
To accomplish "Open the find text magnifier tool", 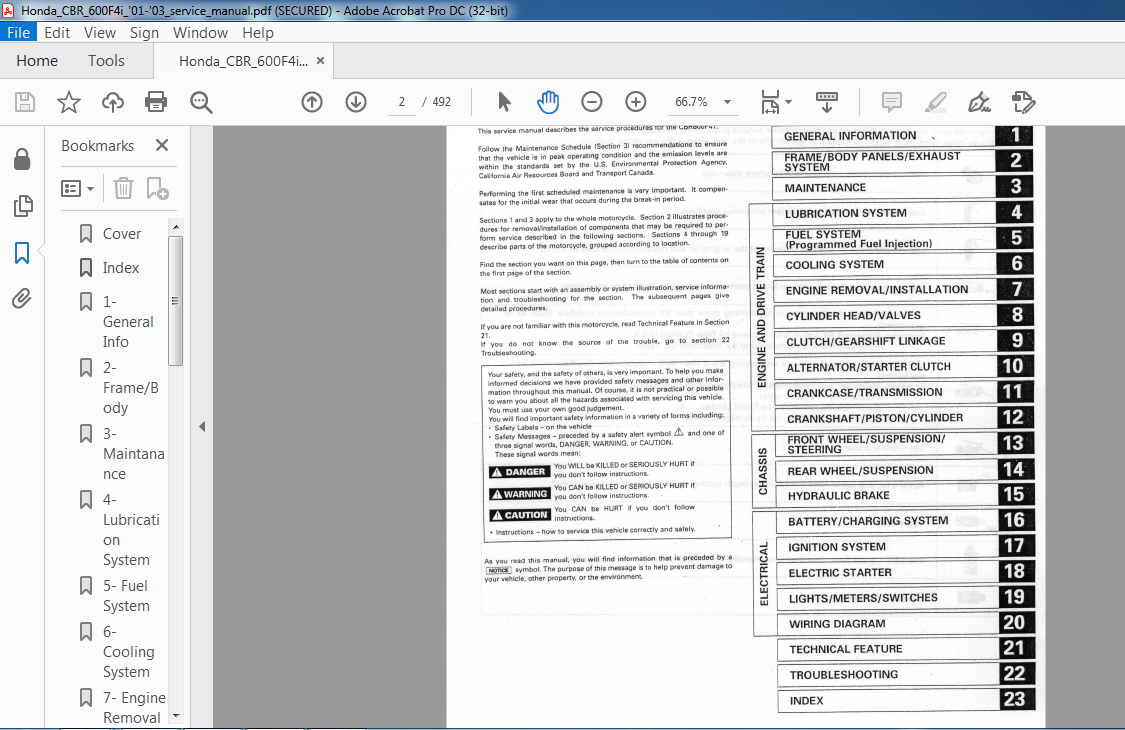I will point(201,103).
